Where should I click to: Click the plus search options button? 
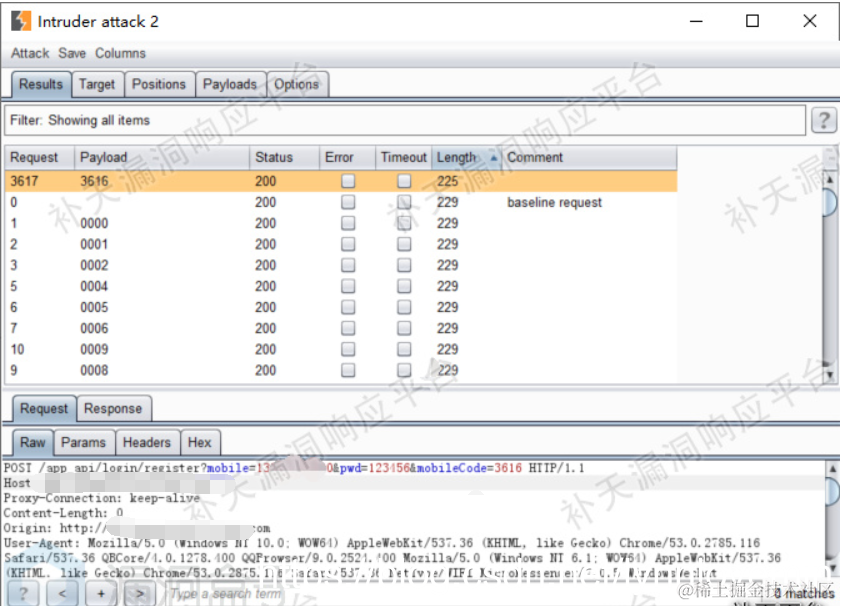(x=101, y=594)
